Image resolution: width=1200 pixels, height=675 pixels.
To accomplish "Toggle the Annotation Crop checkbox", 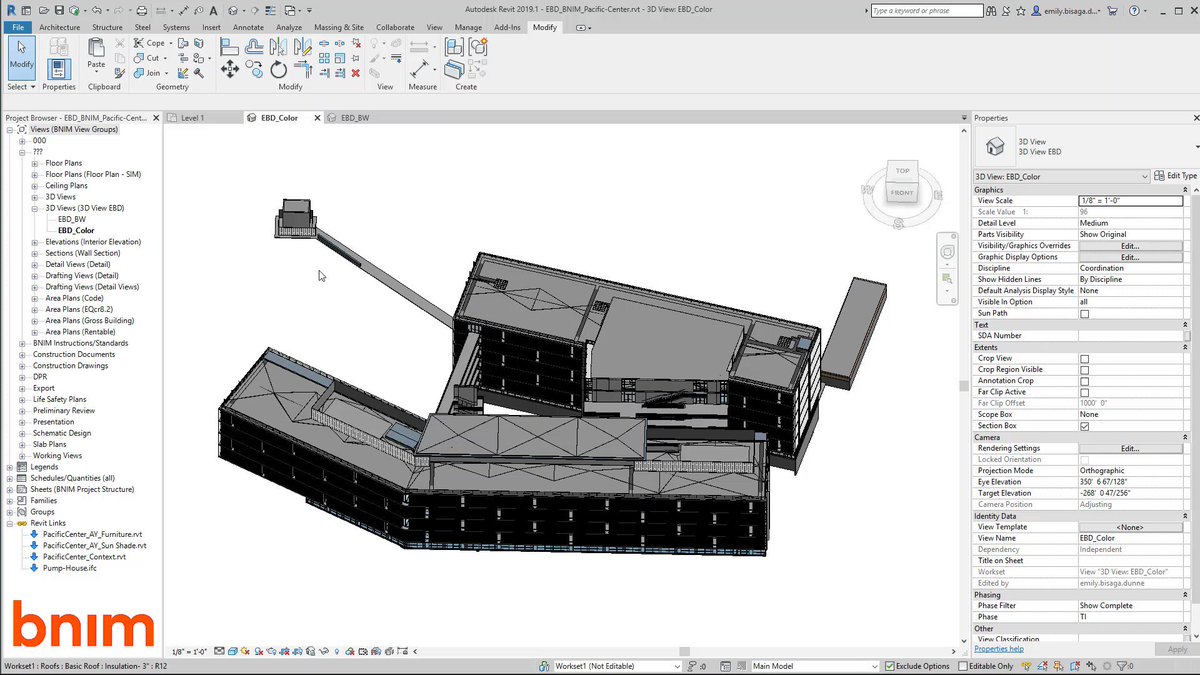I will [1084, 381].
